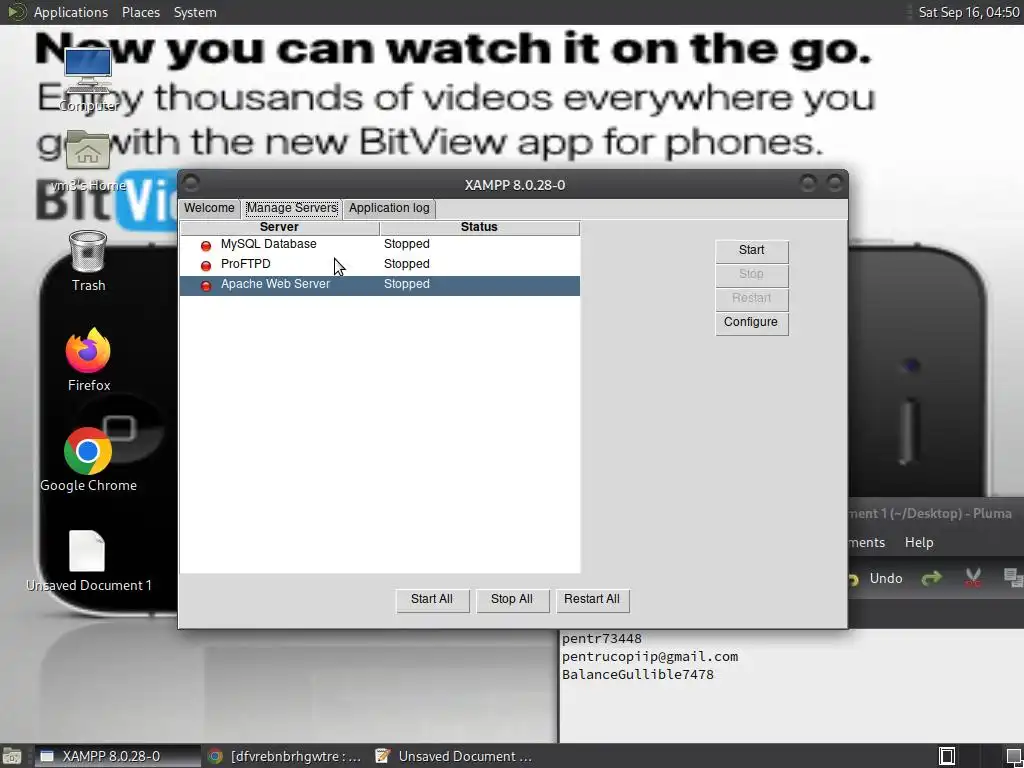The height and width of the screenshot is (768, 1024).
Task: Click Stop All servers
Action: click(x=513, y=600)
